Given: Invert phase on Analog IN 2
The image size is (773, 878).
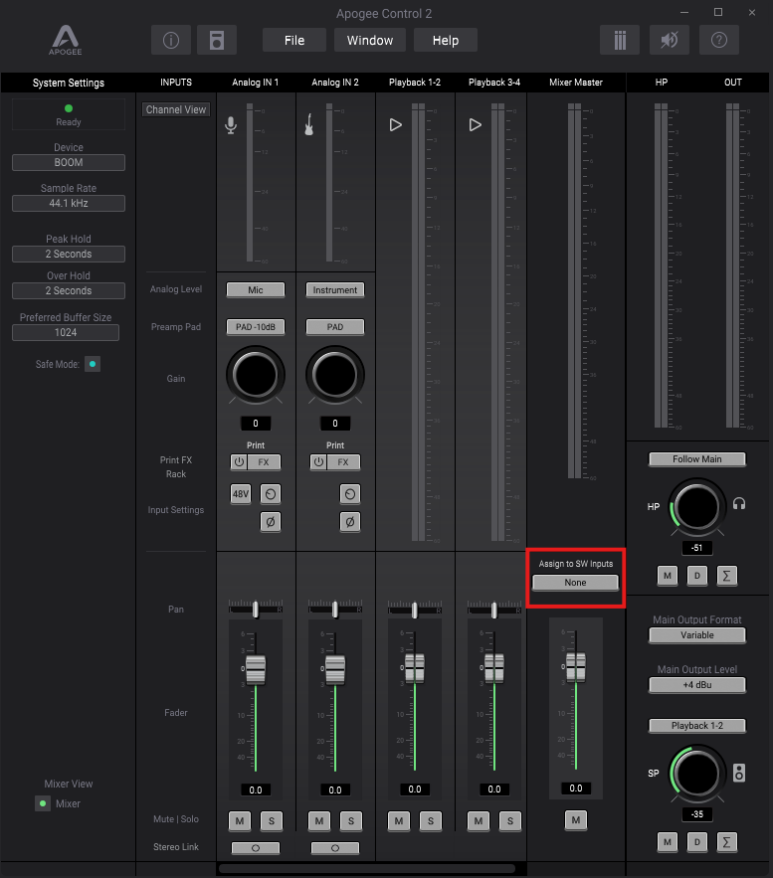Looking at the screenshot, I should point(350,522).
